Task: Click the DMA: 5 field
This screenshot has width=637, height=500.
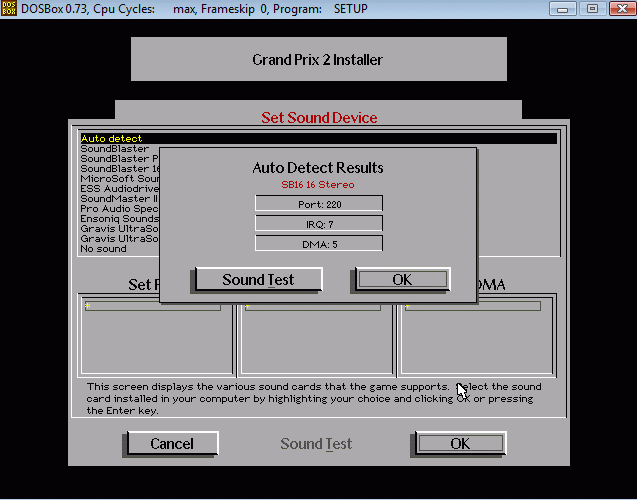Action: (x=319, y=244)
